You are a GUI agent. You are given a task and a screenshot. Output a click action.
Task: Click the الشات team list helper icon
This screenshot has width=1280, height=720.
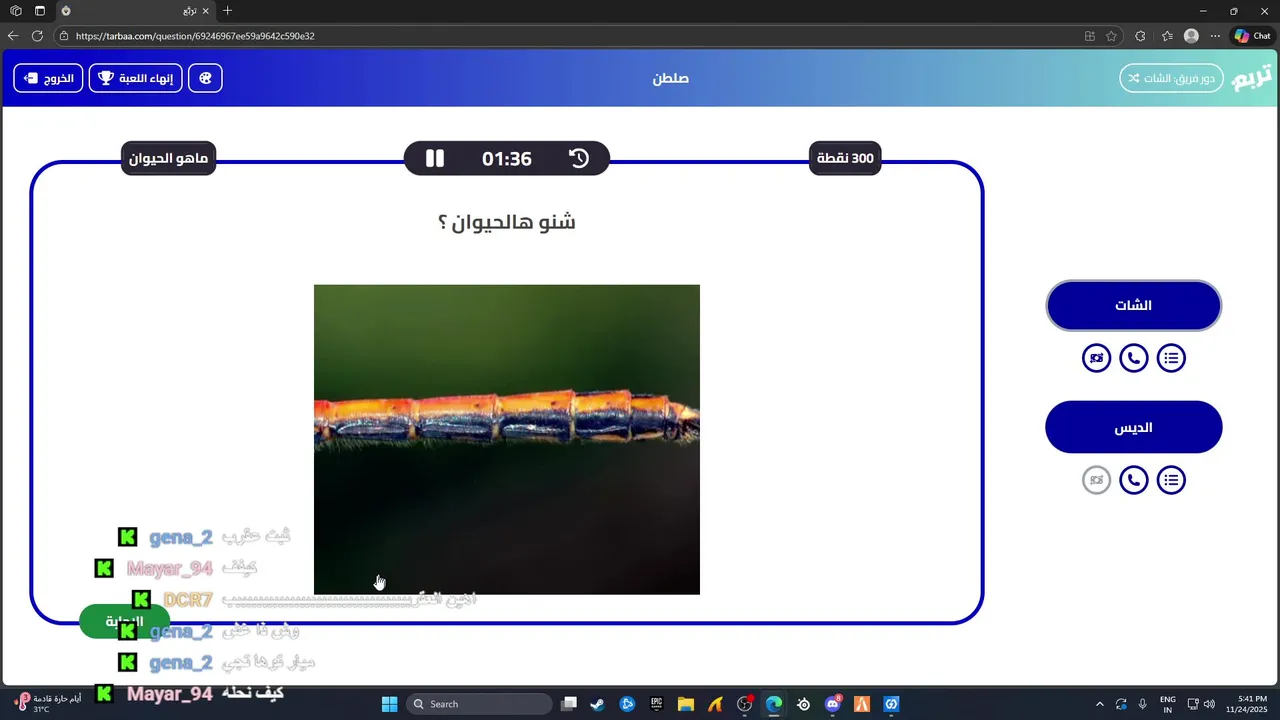click(1171, 358)
